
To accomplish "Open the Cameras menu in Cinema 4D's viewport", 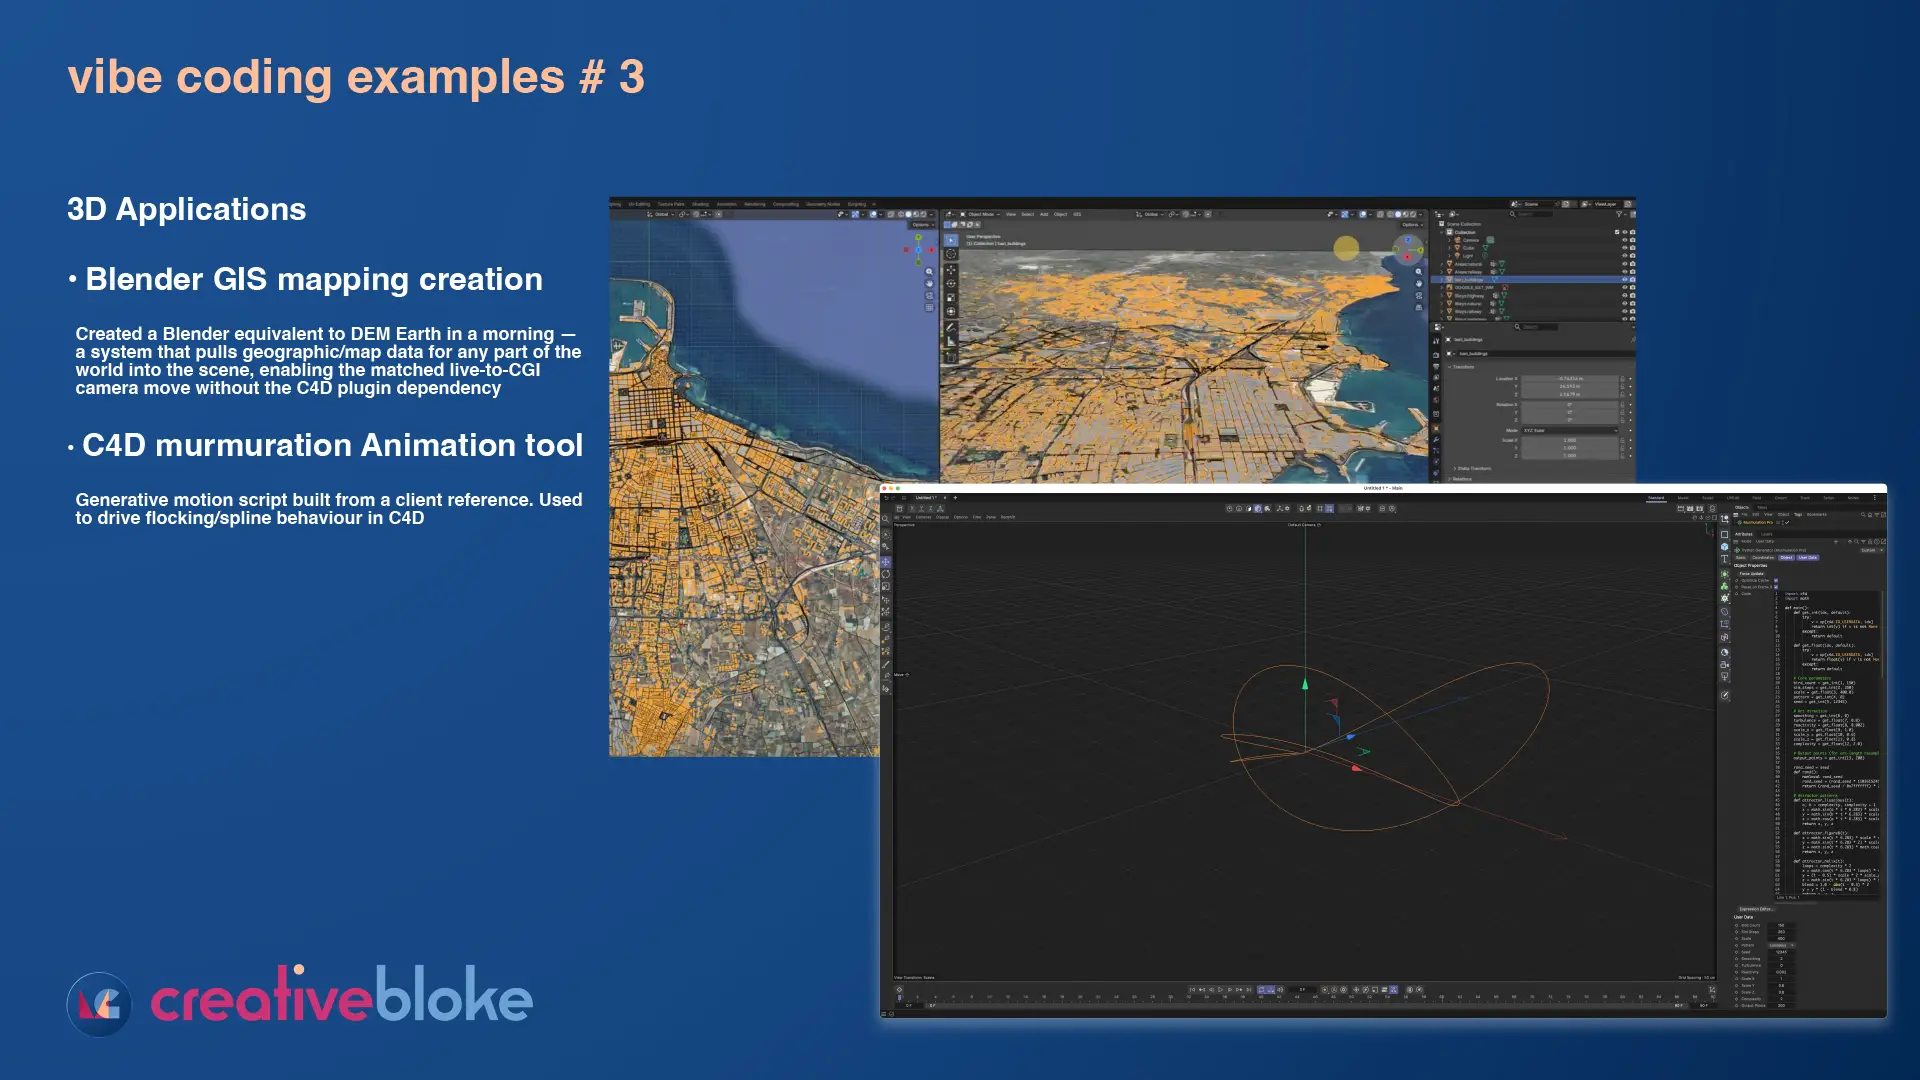I will coord(923,517).
